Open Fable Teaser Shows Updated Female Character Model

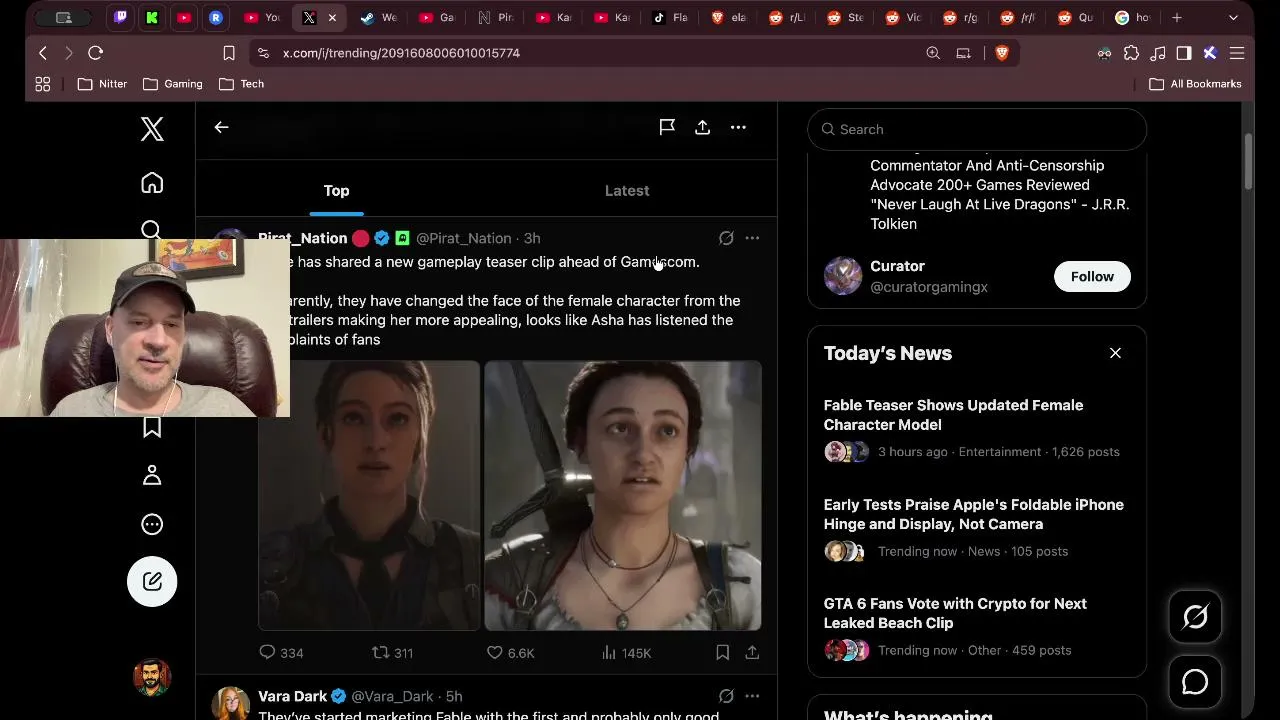pos(953,415)
